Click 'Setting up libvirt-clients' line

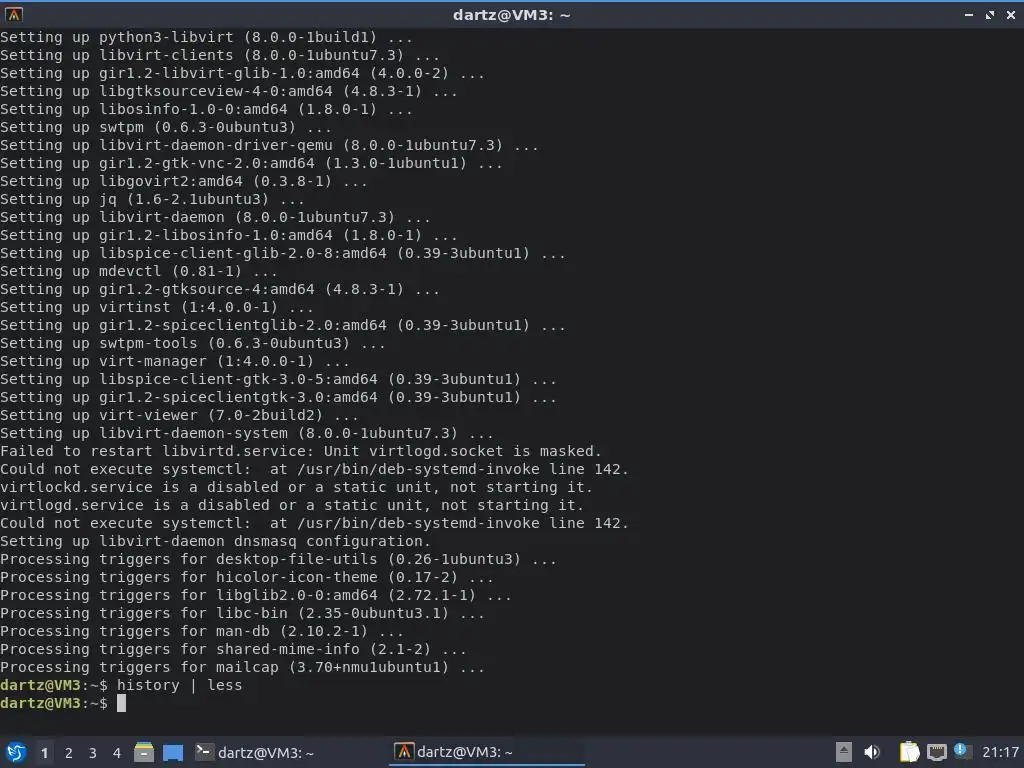220,55
